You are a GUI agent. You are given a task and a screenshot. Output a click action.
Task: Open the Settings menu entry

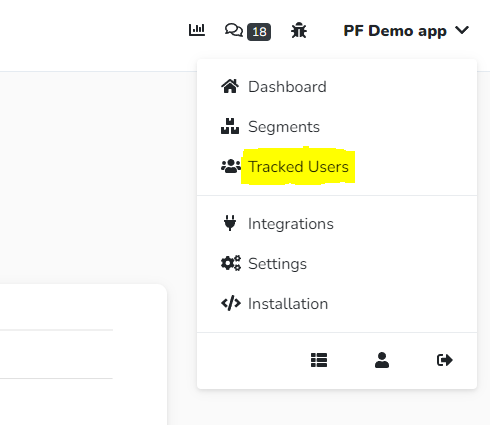[337, 264]
